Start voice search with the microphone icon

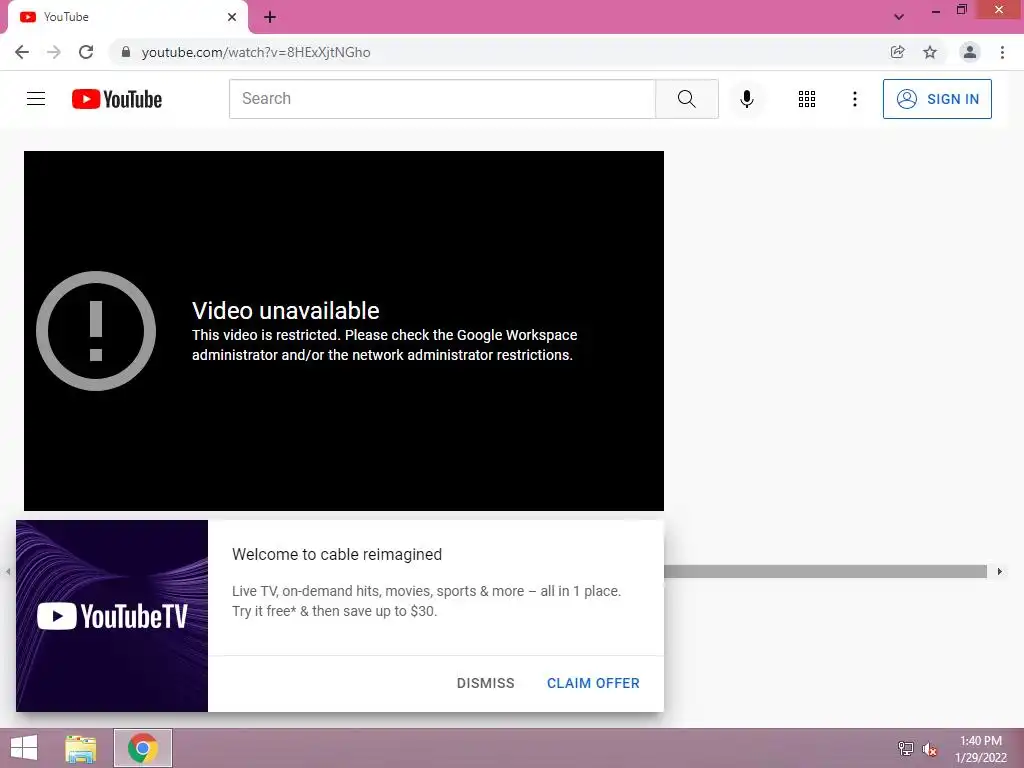tap(746, 99)
